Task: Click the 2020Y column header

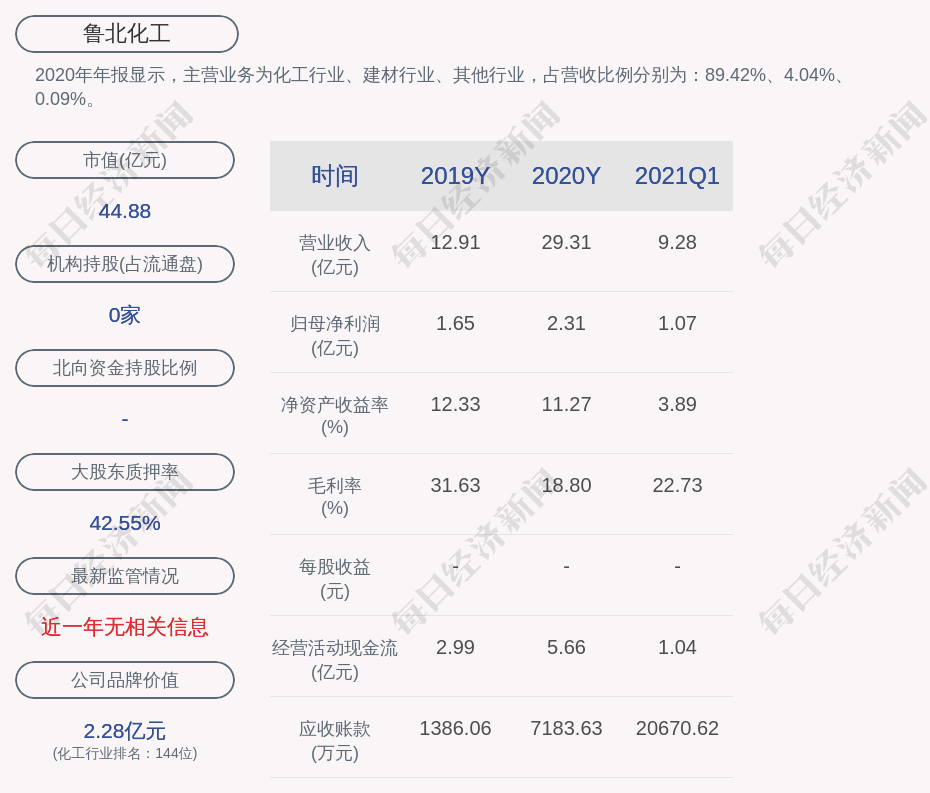Action: click(x=566, y=176)
